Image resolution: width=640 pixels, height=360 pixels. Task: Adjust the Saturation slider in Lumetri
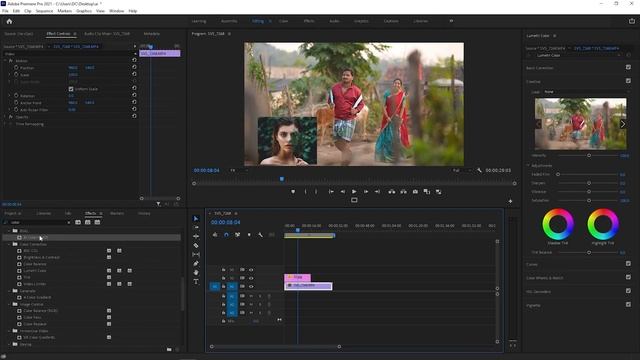click(x=589, y=200)
